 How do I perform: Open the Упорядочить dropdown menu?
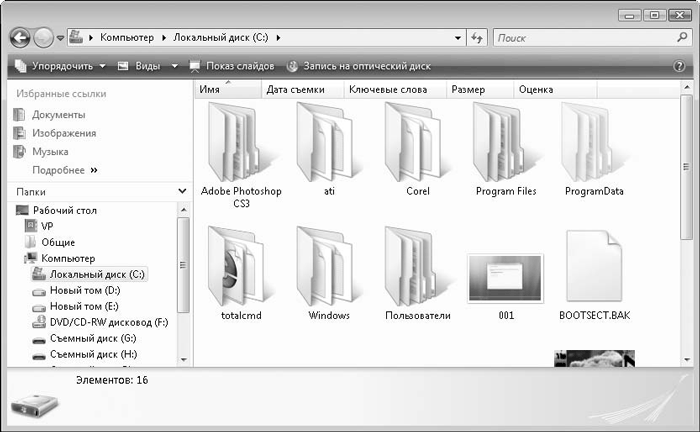[60, 66]
